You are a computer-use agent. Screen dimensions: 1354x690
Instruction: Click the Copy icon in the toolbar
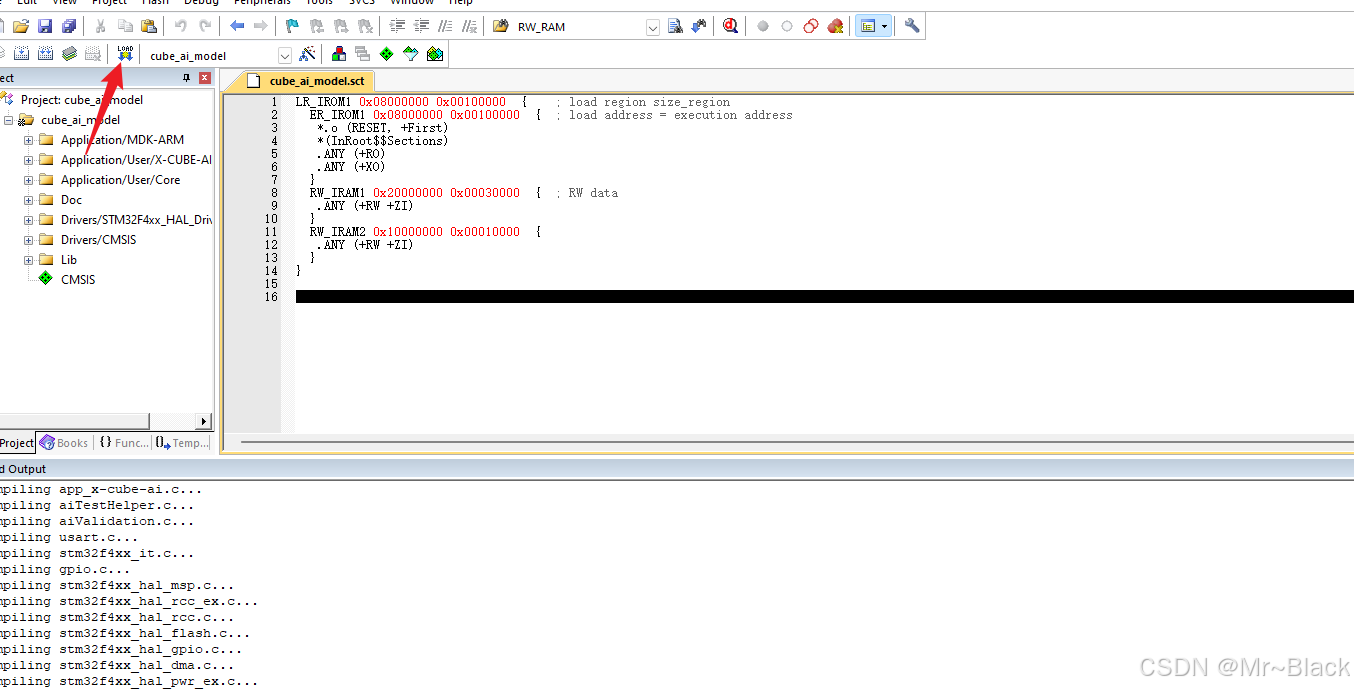point(125,26)
